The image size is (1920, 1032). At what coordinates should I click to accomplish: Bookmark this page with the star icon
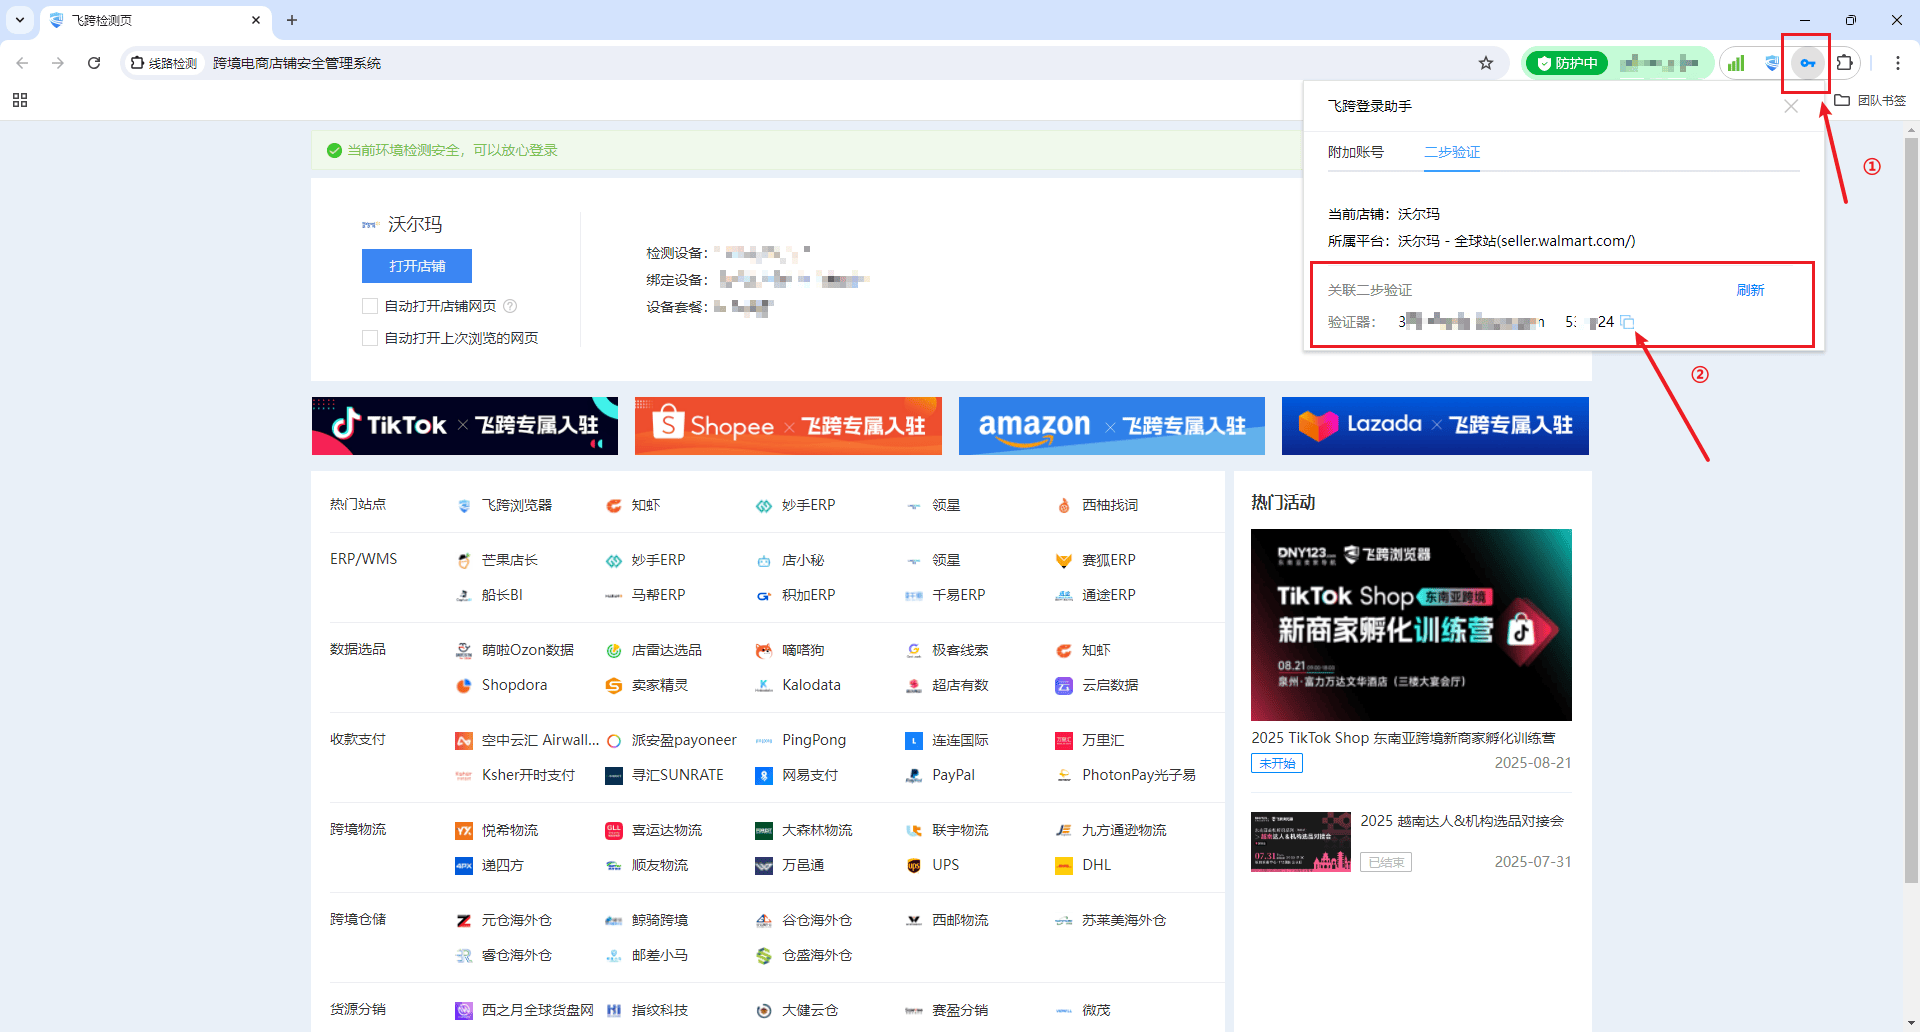coord(1486,63)
